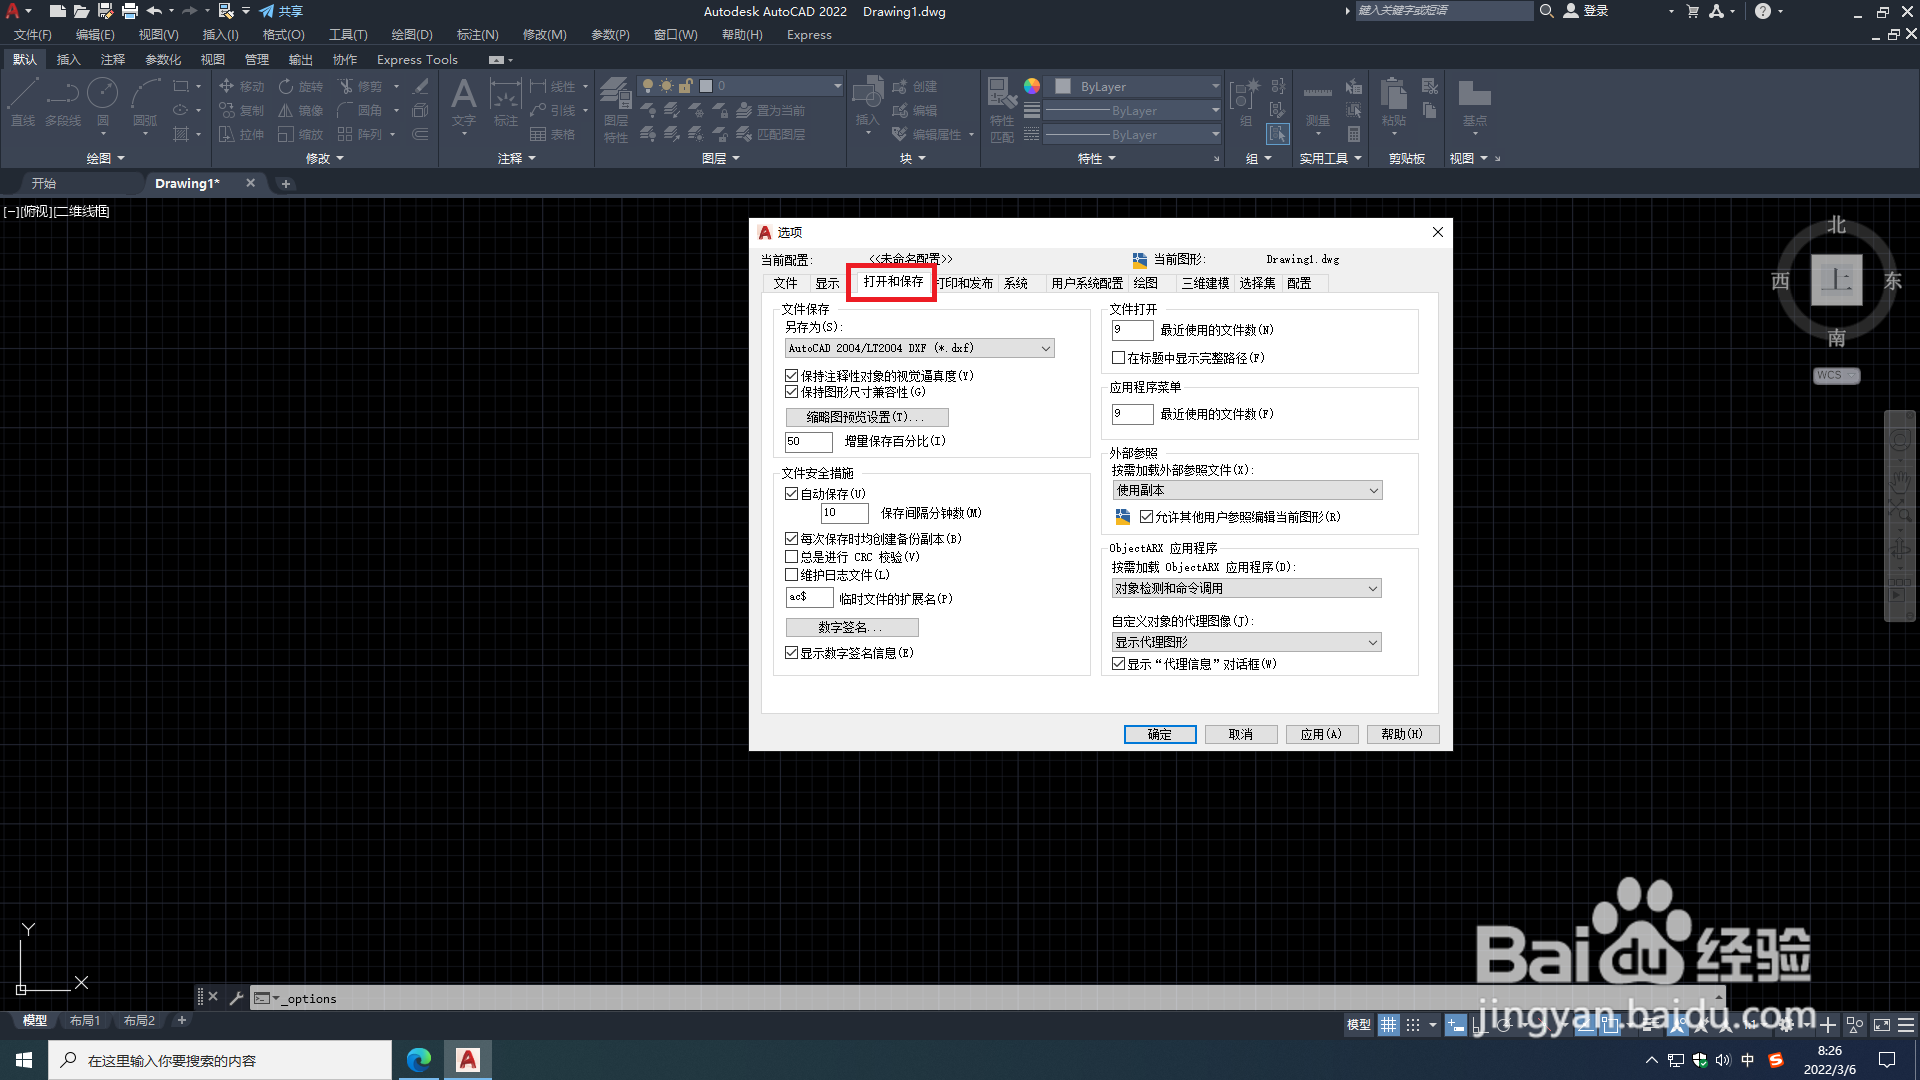1920x1080 pixels.
Task: Expand the 图层 ribbon panel
Action: pyautogui.click(x=720, y=158)
